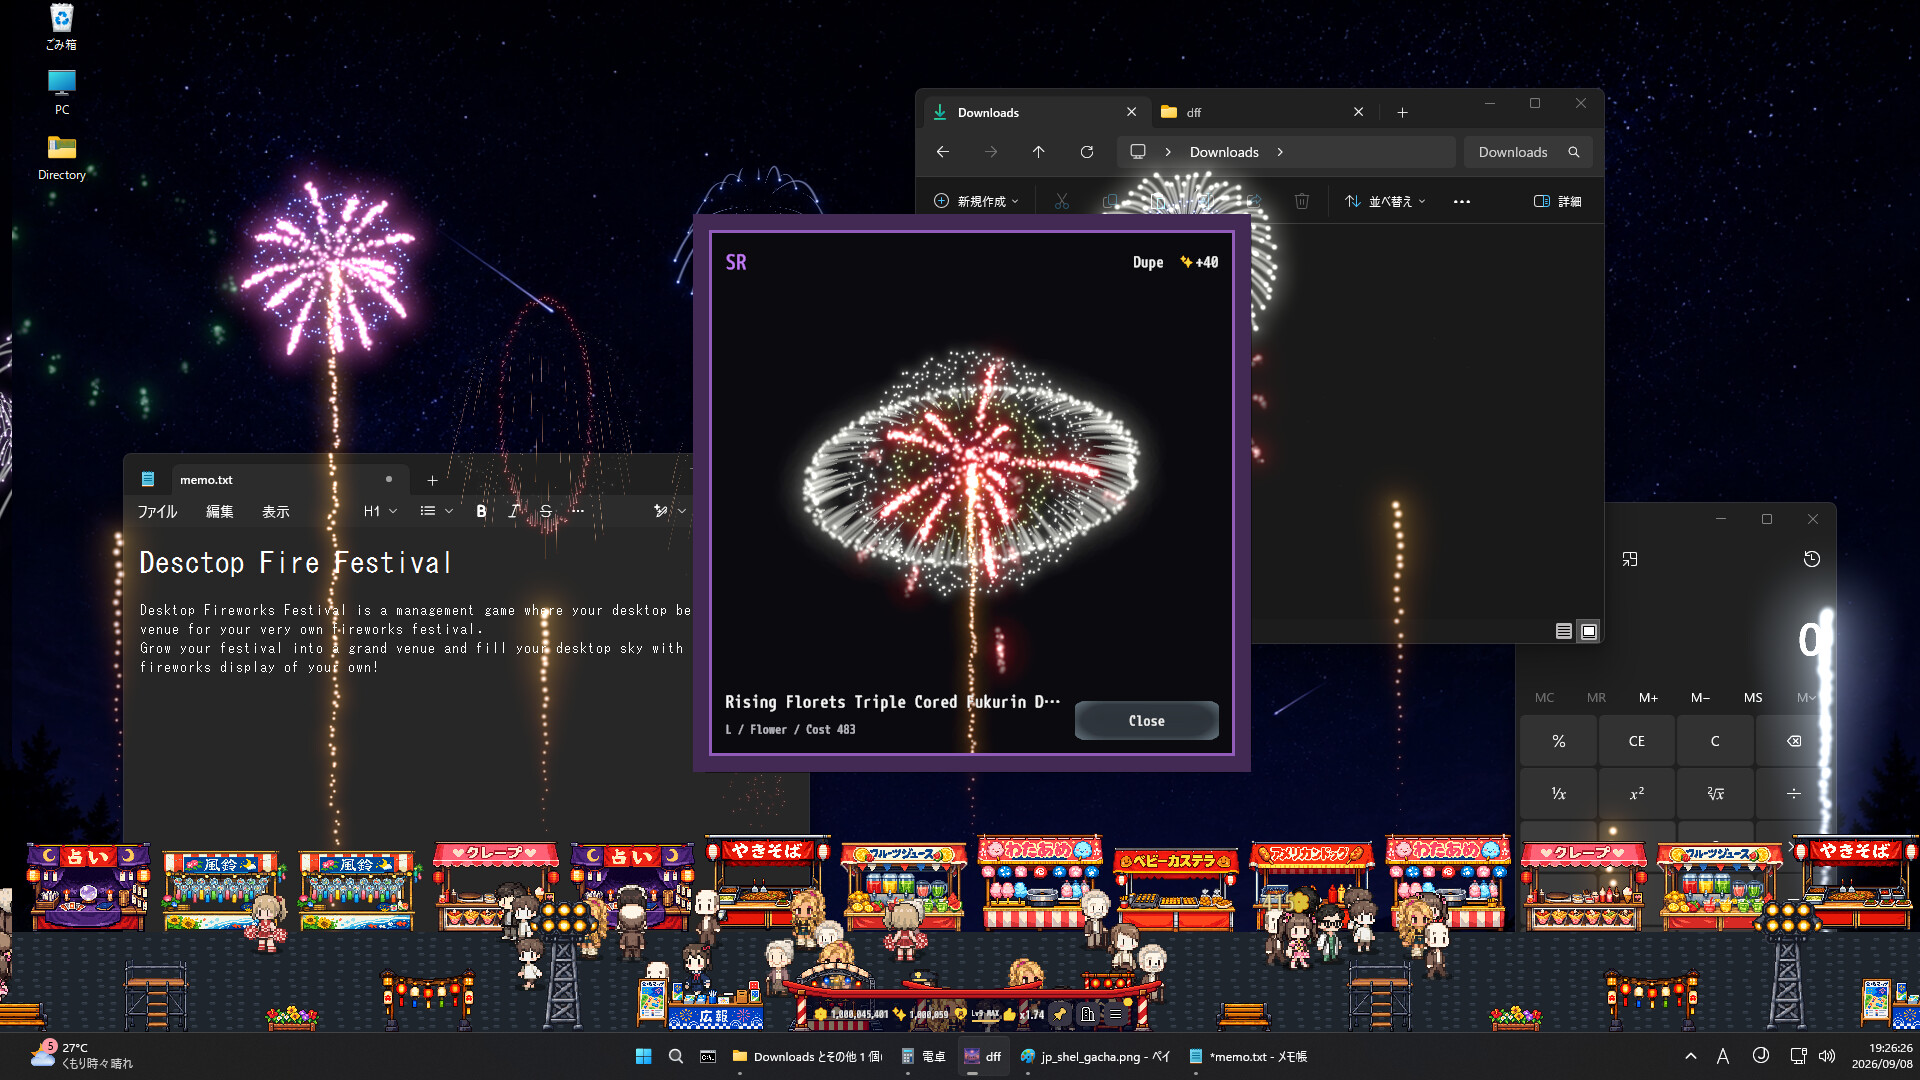The height and width of the screenshot is (1080, 1920).
Task: Expand chevron after Downloads in address bar
Action: (x=1280, y=152)
